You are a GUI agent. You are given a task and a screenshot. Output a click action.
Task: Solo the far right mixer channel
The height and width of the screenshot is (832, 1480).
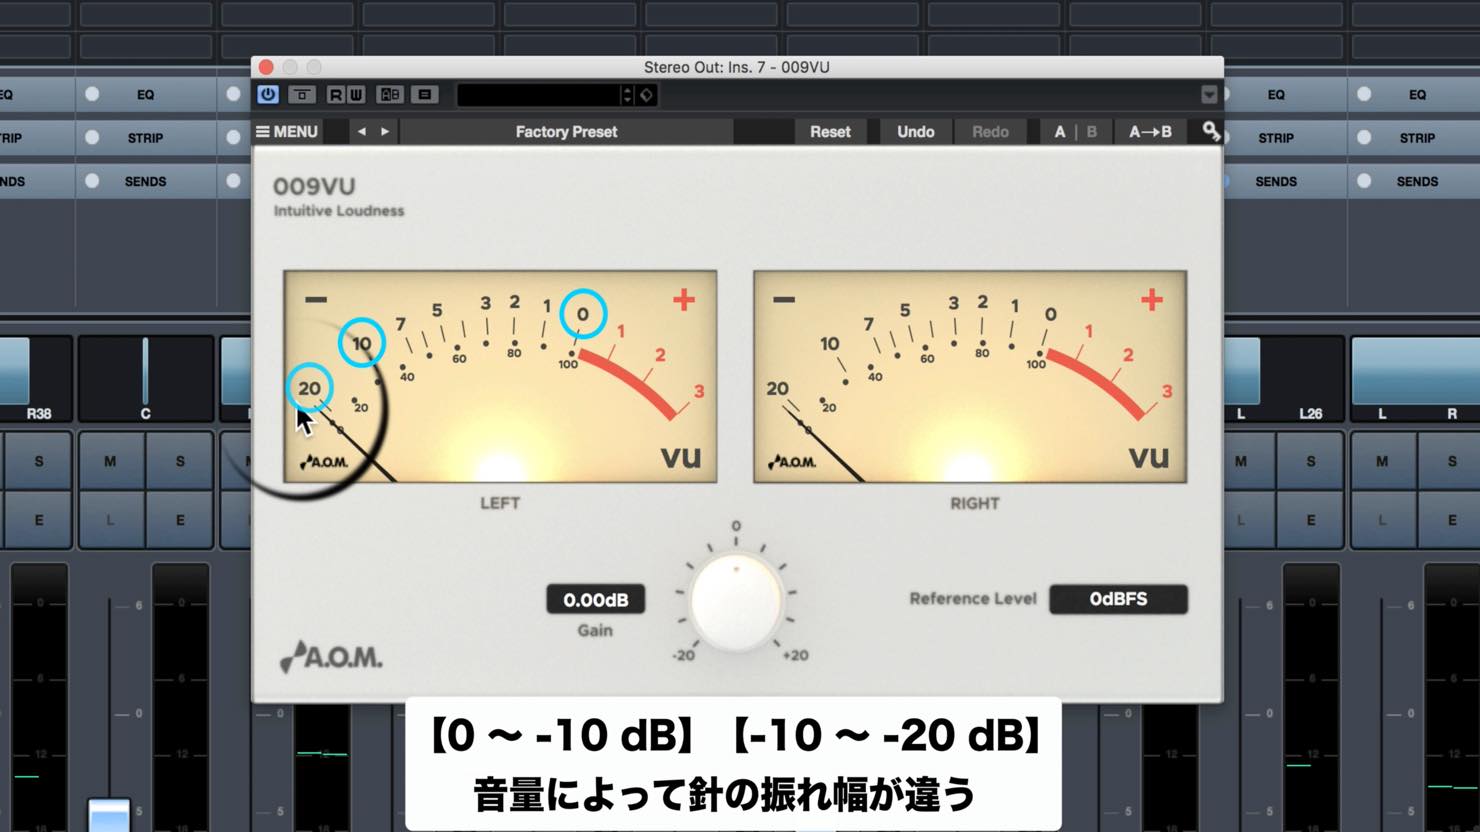coord(1451,461)
